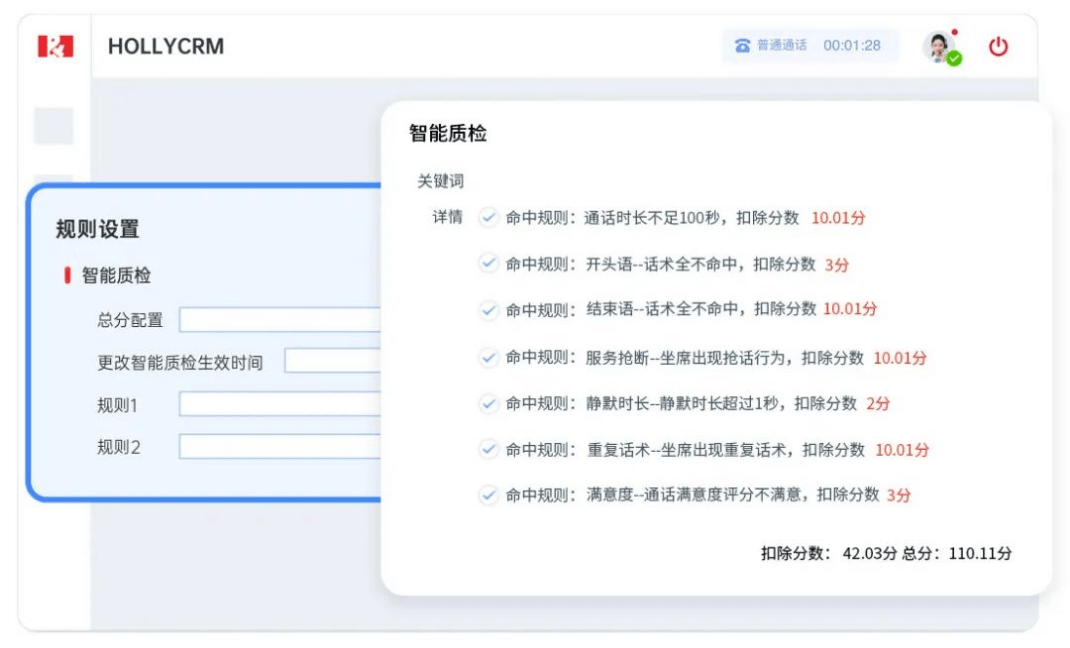Click the 更改智能质检生效时间 input field

click(332, 361)
